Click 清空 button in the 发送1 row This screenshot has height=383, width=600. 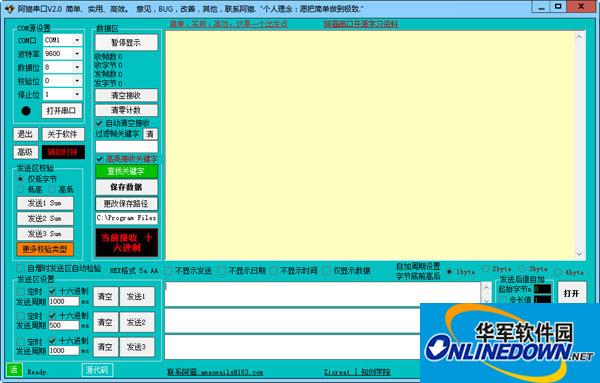point(105,297)
